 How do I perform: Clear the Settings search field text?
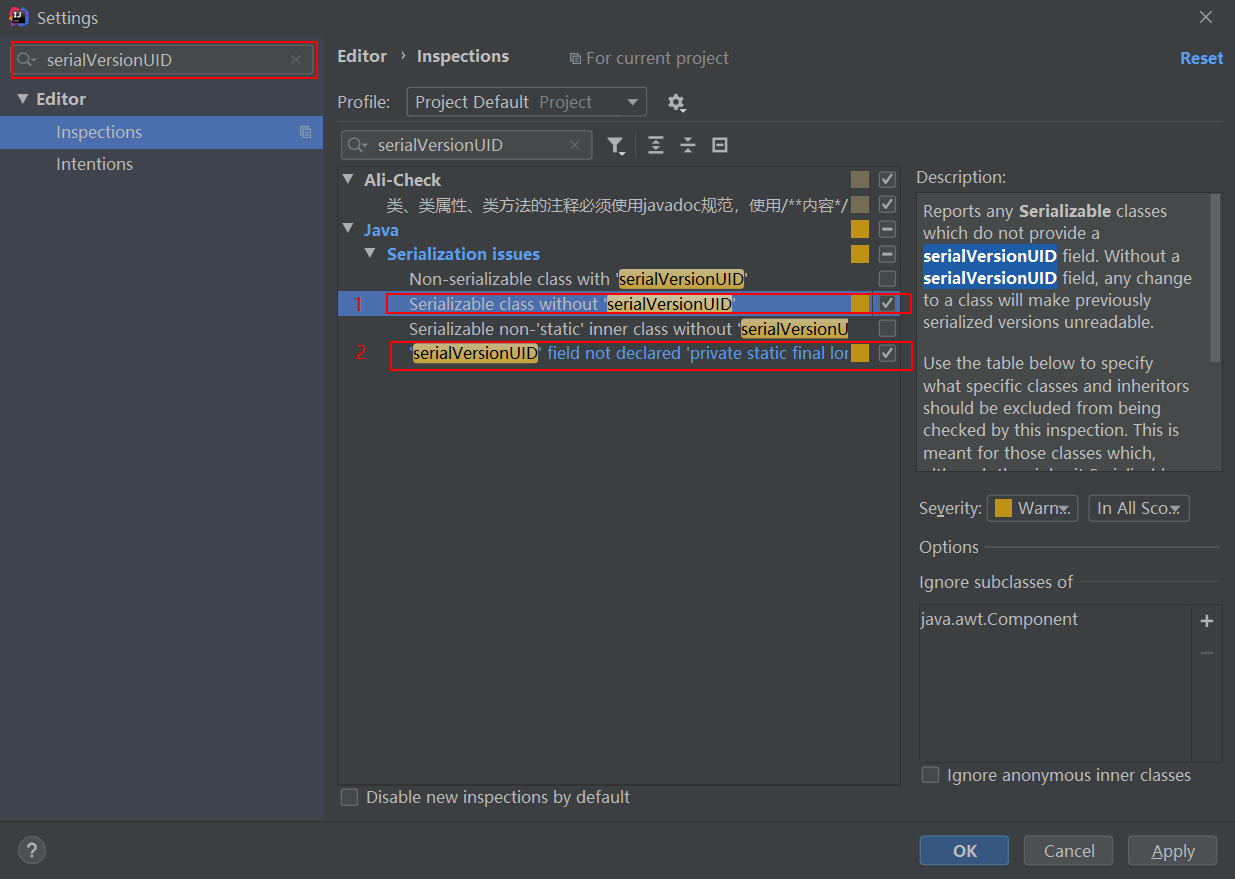tap(295, 60)
